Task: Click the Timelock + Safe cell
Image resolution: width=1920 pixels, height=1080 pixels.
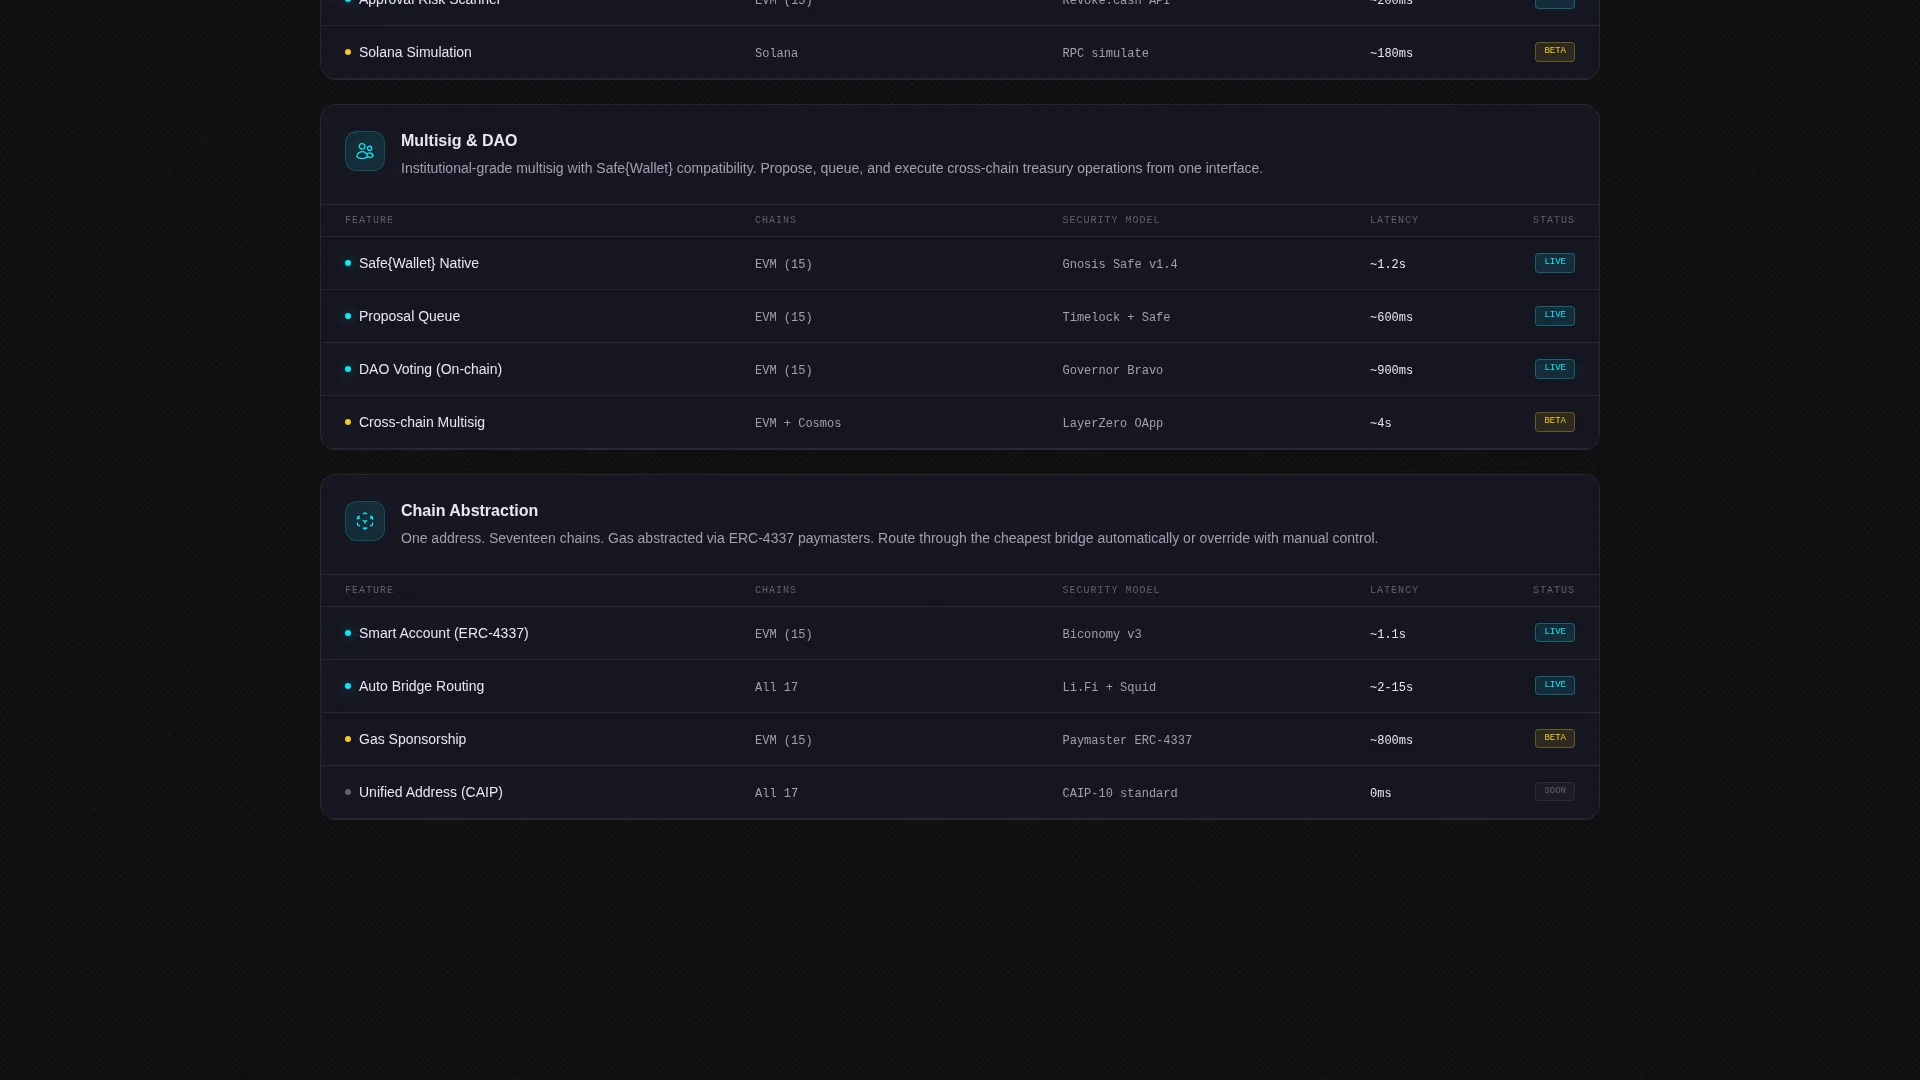Action: coord(1116,318)
